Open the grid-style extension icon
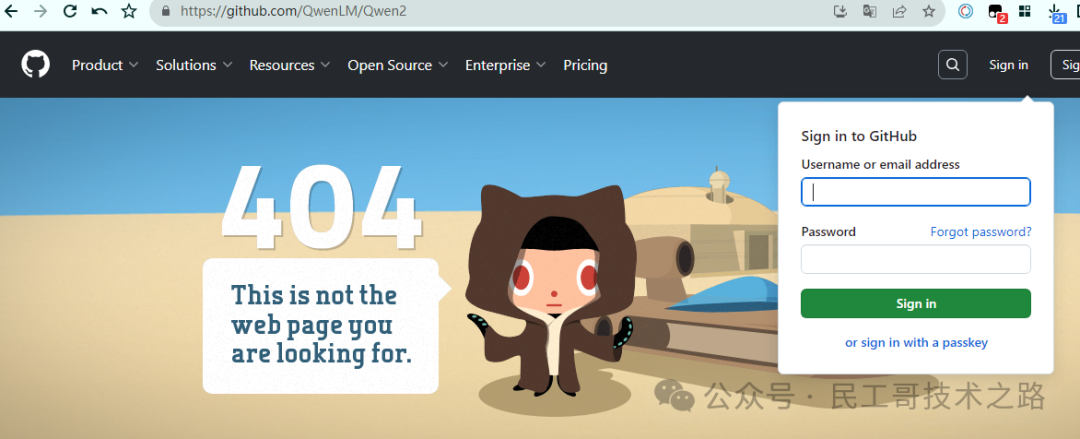Image resolution: width=1080 pixels, height=439 pixels. 1025,11
